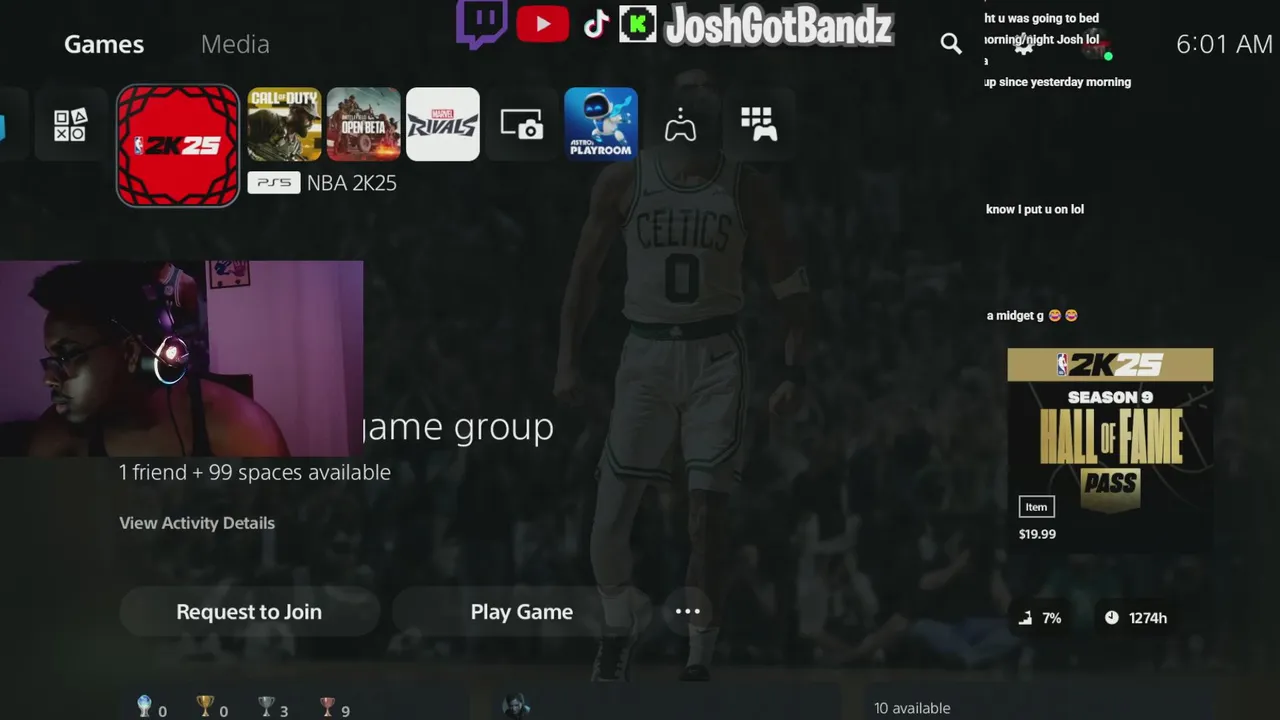Click the 10 available text
Image resolution: width=1280 pixels, height=720 pixels.
tap(912, 708)
